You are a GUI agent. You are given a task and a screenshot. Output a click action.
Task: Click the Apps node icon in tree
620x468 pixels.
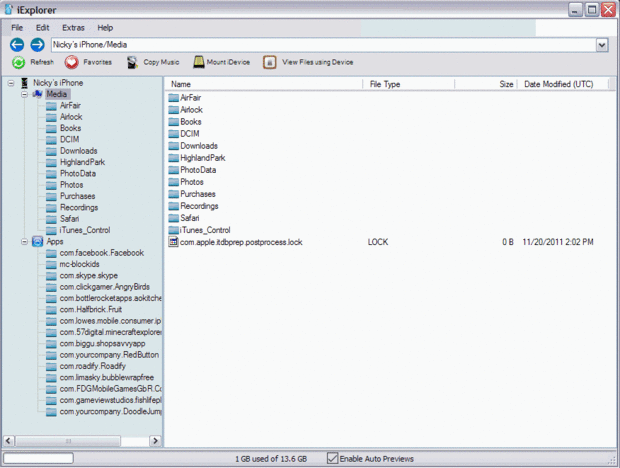click(x=38, y=242)
